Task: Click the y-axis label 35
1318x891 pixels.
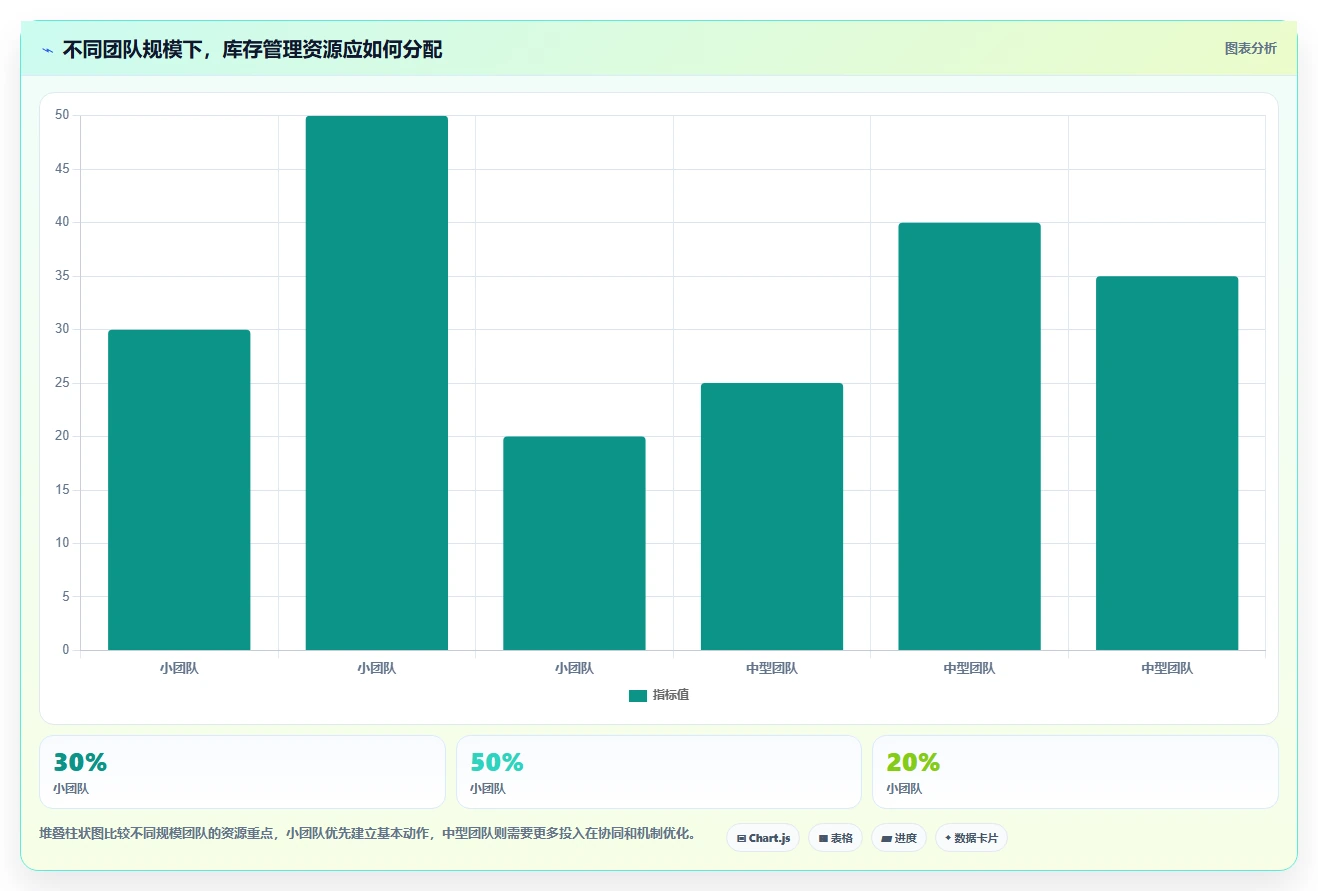Action: (62, 276)
